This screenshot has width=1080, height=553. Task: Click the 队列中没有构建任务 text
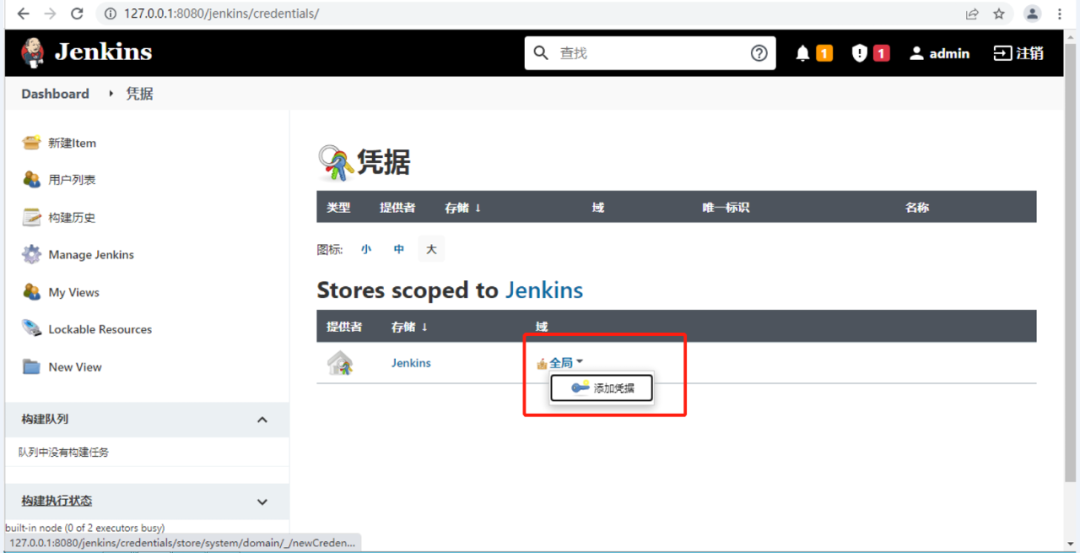[x=63, y=452]
